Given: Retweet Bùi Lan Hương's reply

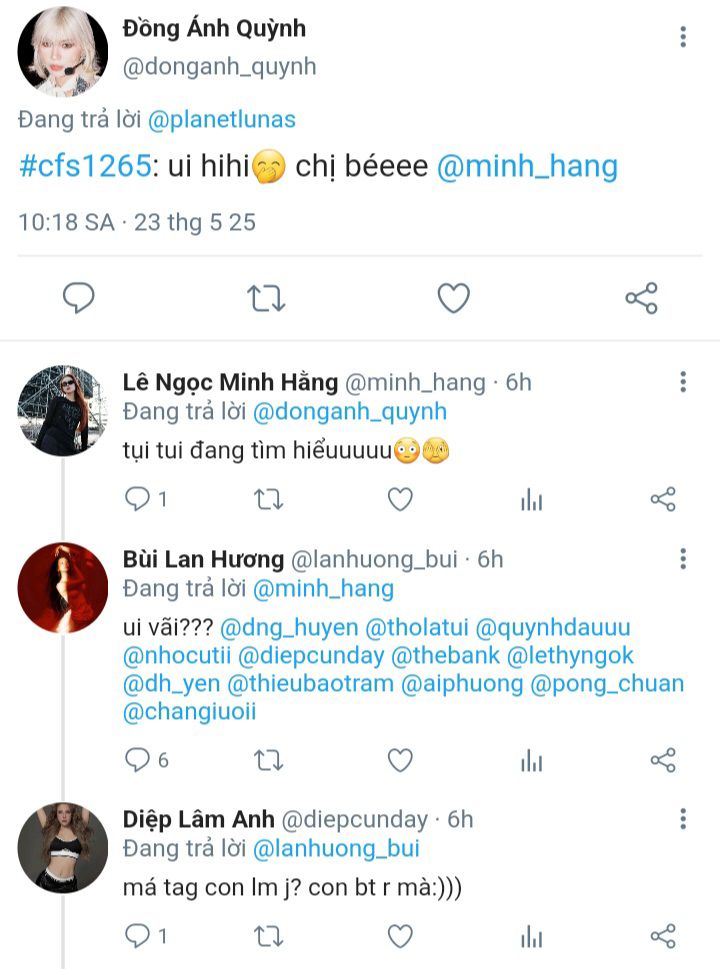Looking at the screenshot, I should 268,761.
